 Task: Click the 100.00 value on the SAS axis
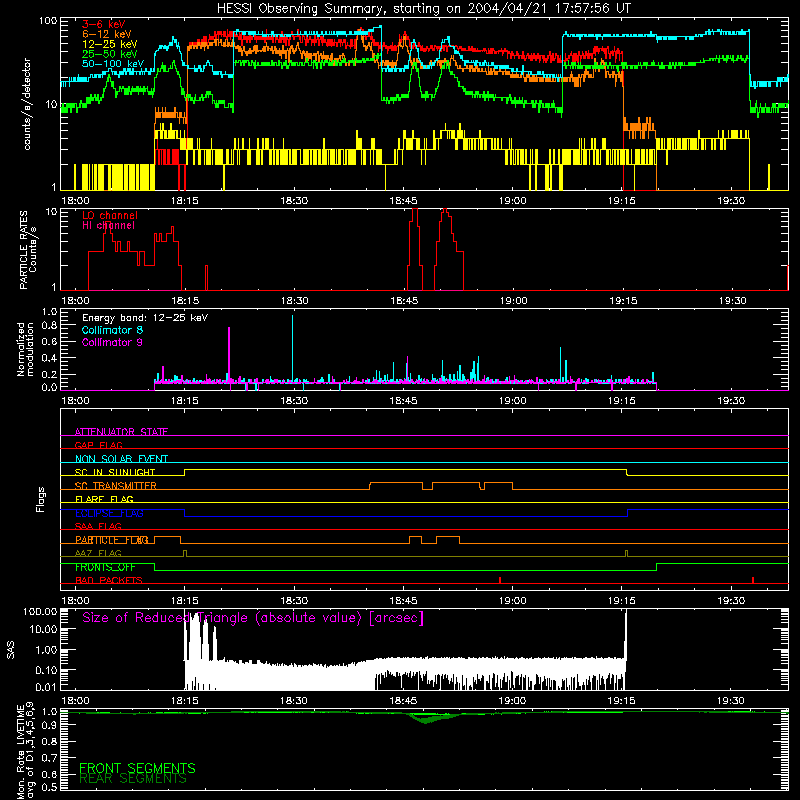pyautogui.click(x=40, y=611)
